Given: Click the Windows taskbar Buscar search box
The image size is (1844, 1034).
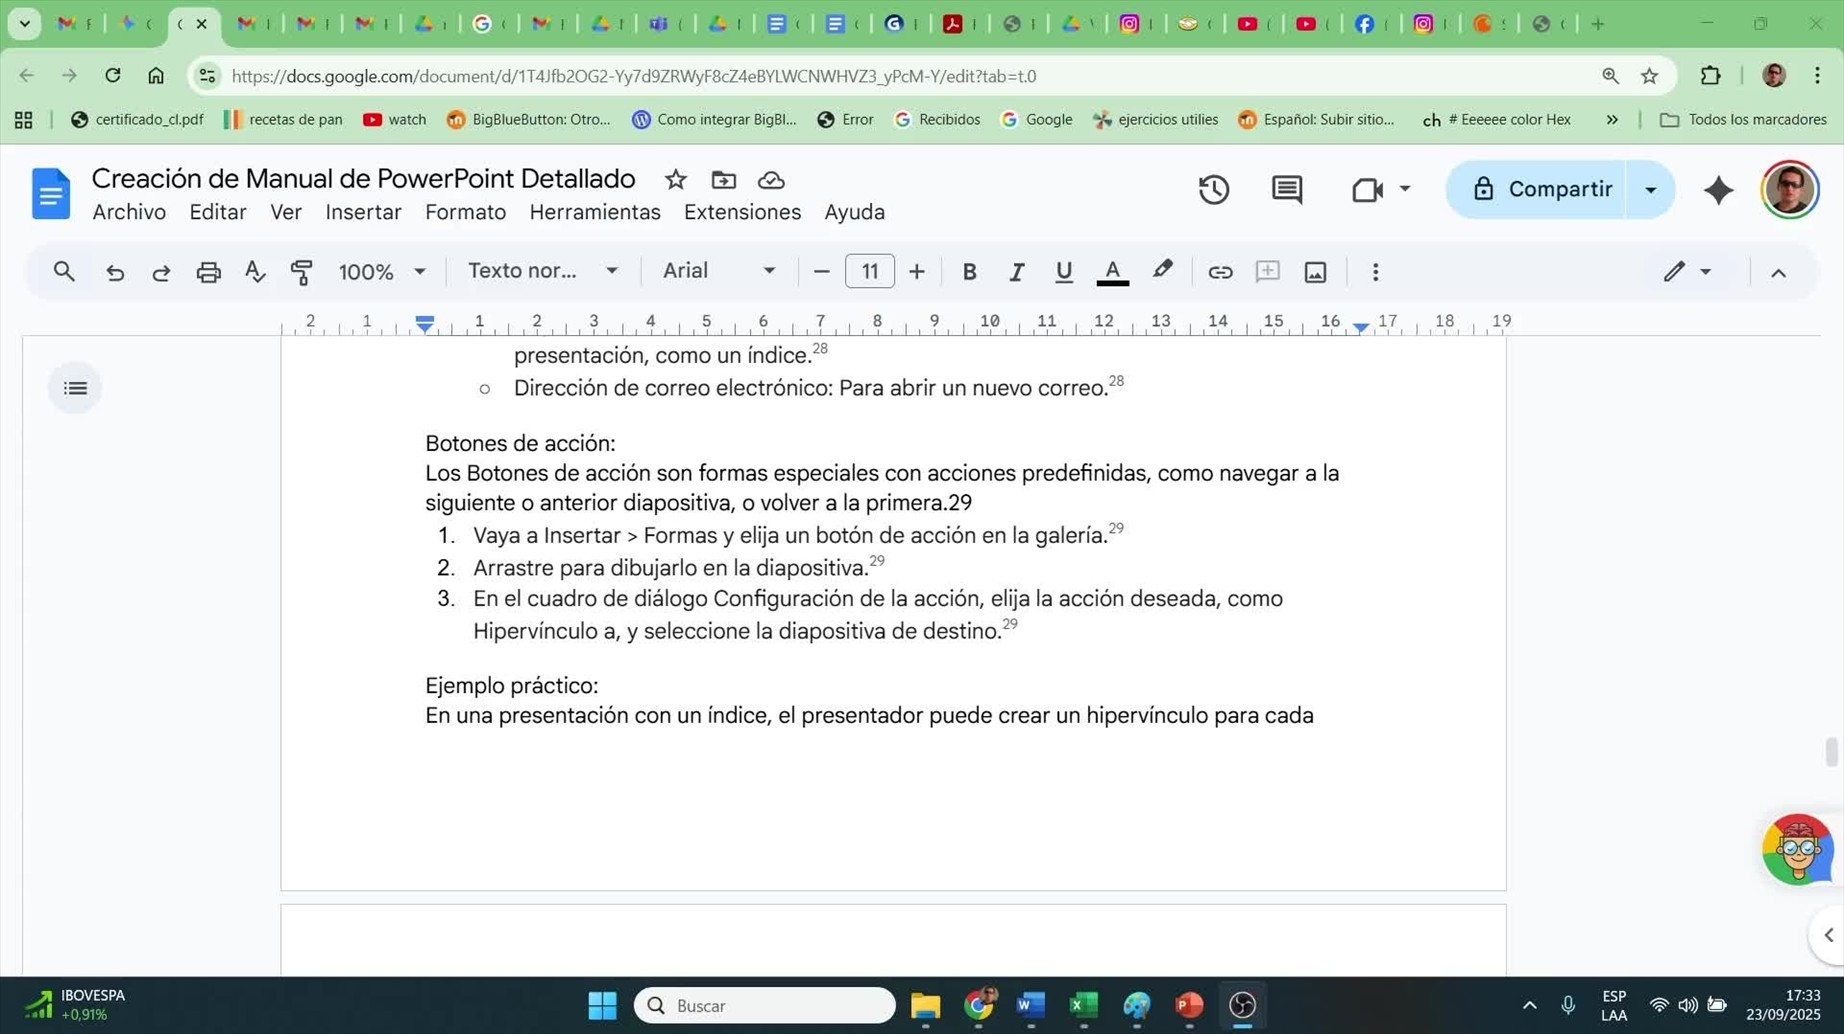Looking at the screenshot, I should coord(765,1005).
